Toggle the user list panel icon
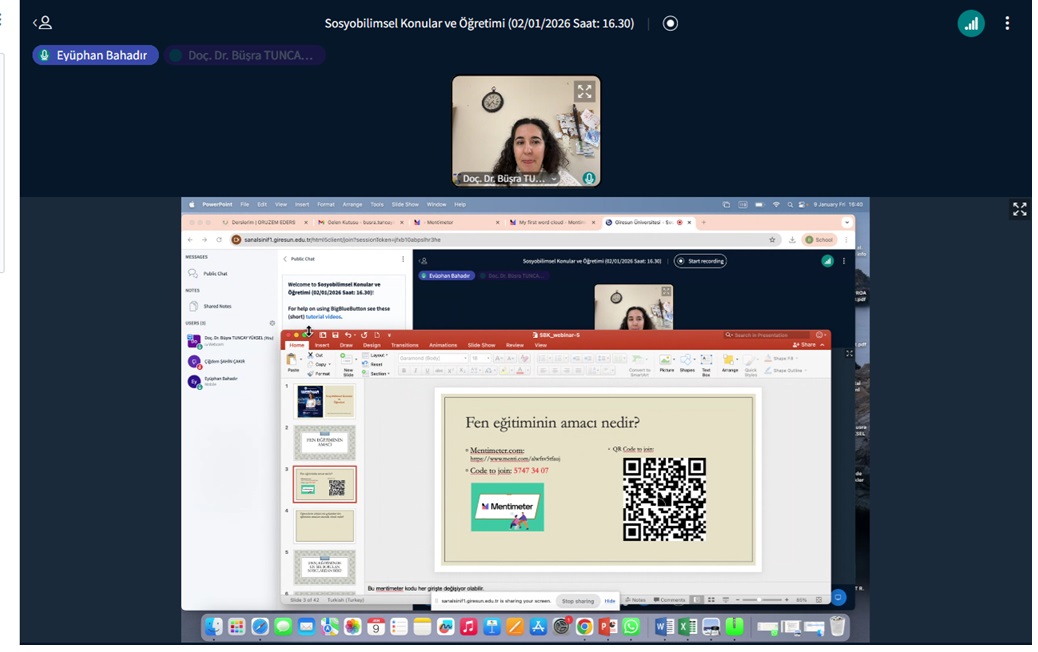 click(x=42, y=23)
